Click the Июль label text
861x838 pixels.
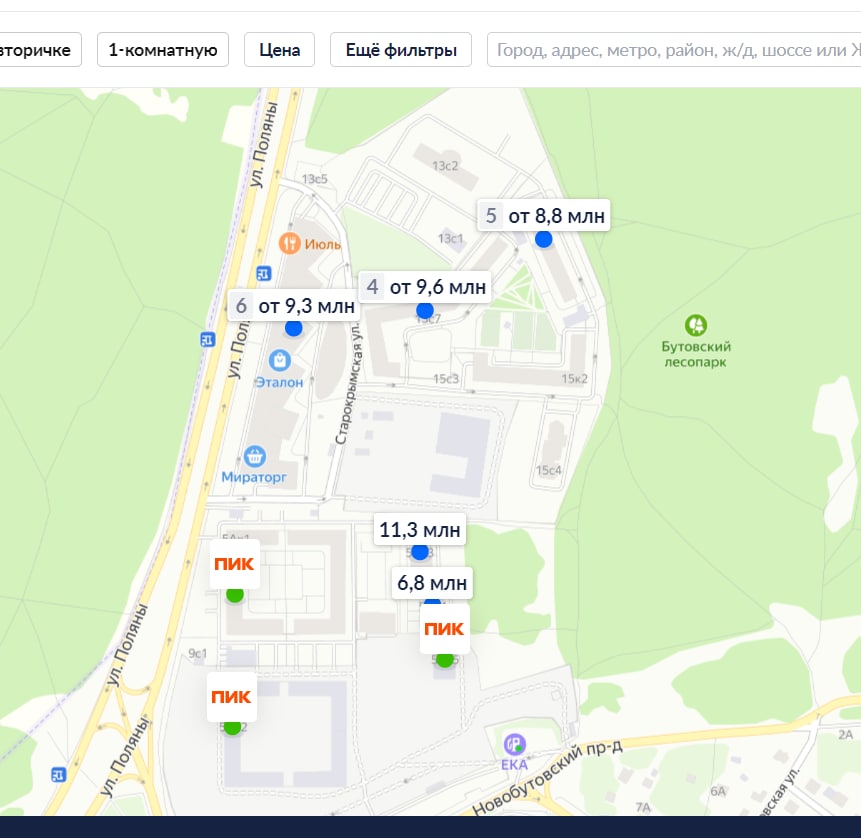click(323, 244)
